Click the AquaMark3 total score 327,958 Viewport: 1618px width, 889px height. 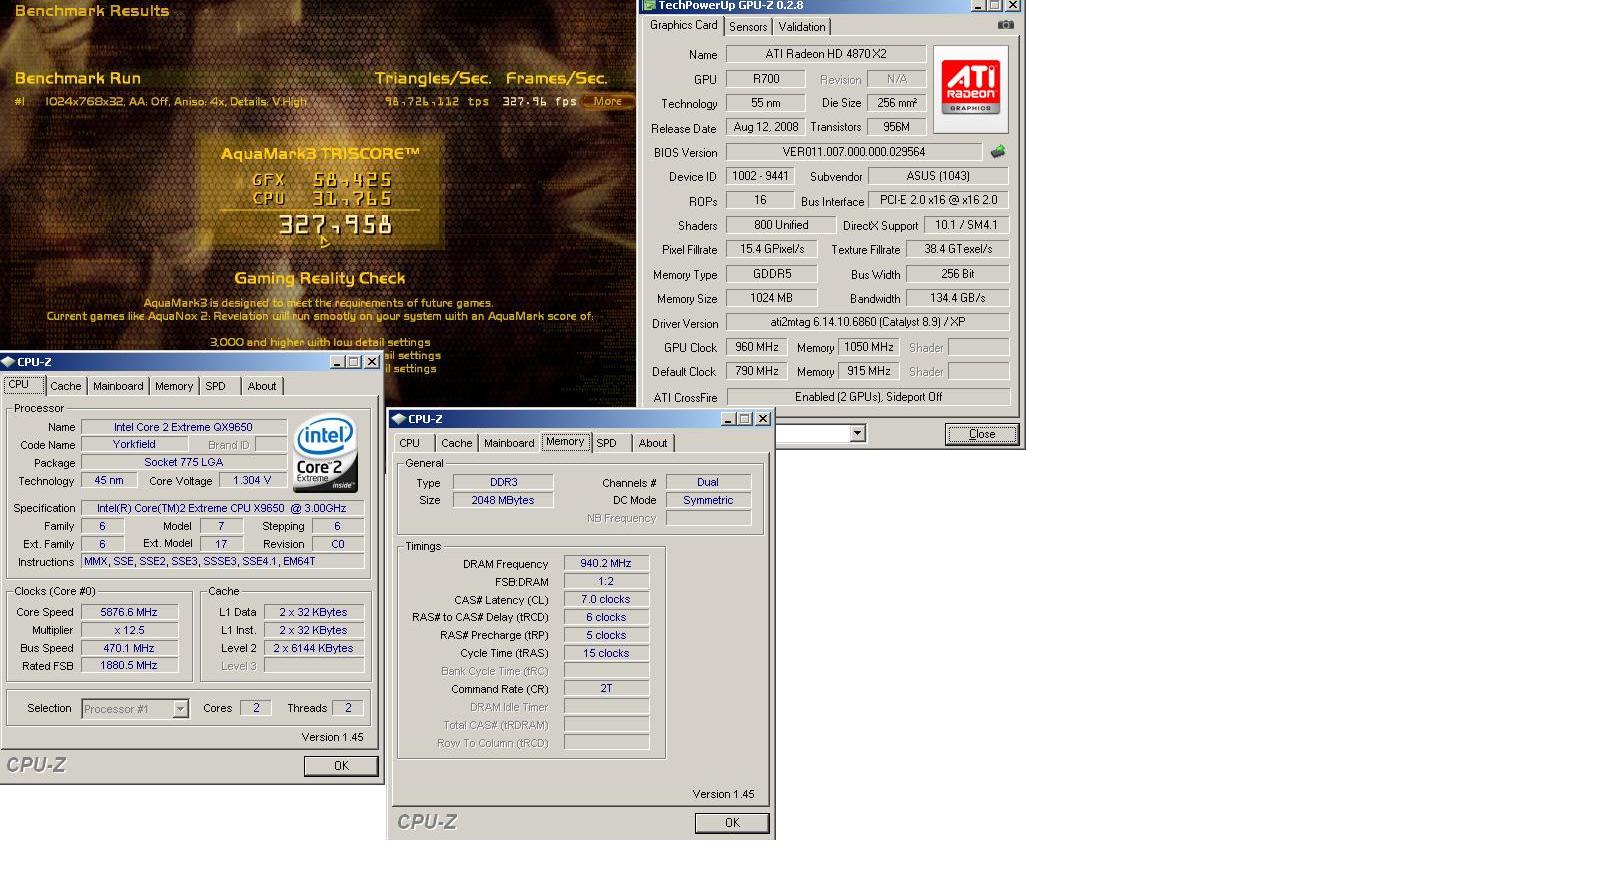point(335,225)
